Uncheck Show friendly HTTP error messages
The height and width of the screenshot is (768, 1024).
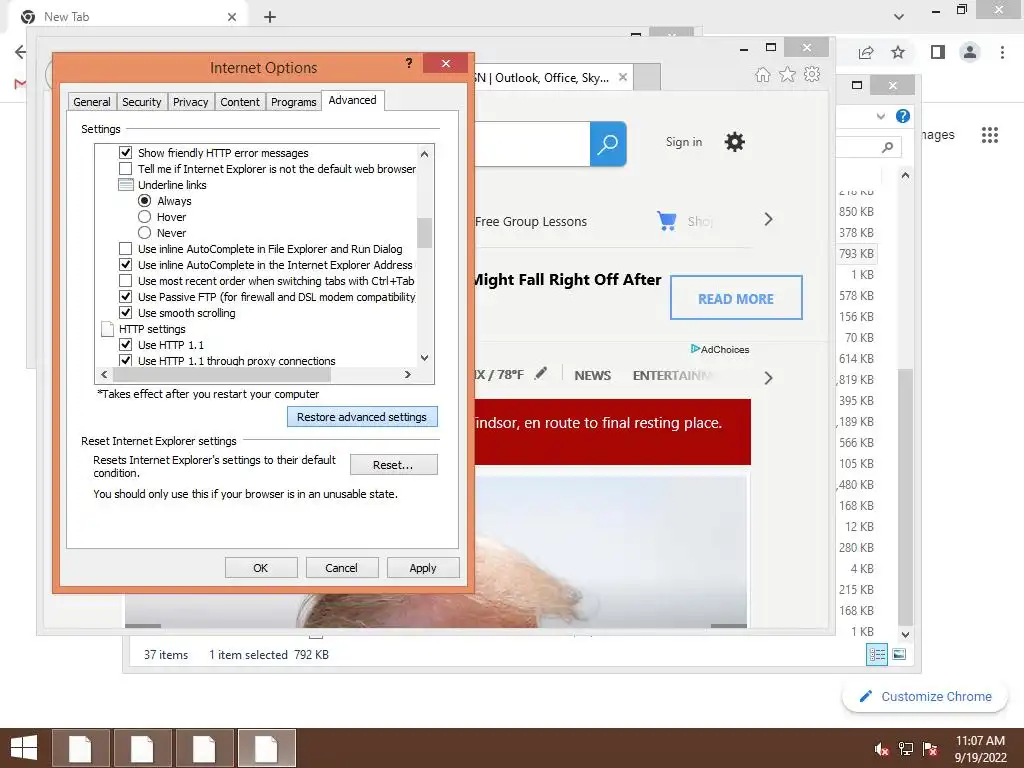tap(125, 153)
